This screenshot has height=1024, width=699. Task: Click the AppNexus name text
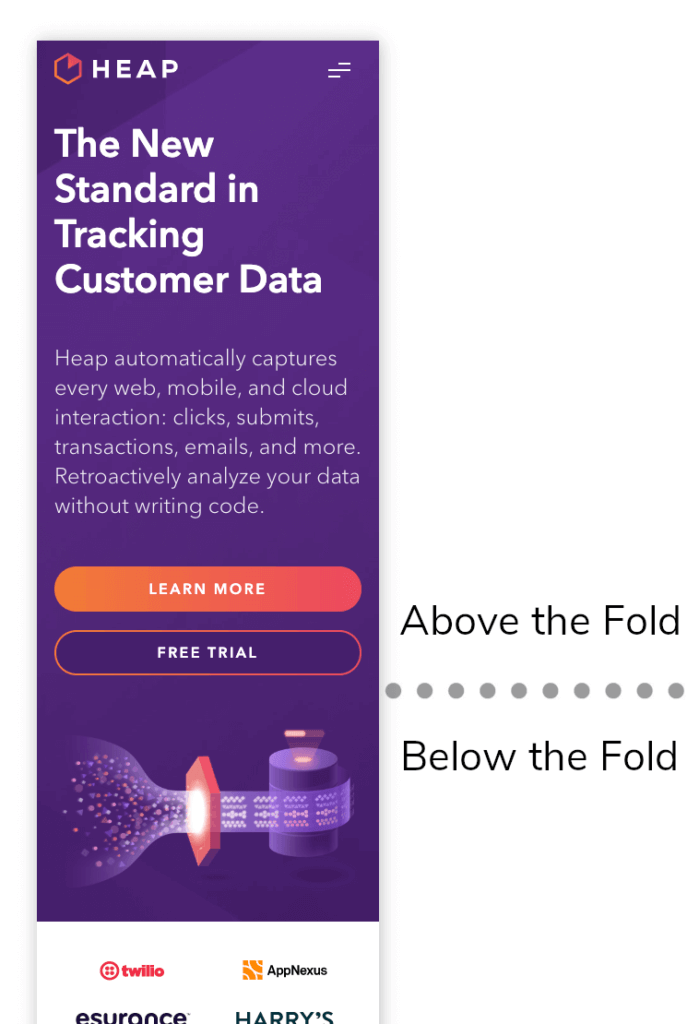click(297, 970)
